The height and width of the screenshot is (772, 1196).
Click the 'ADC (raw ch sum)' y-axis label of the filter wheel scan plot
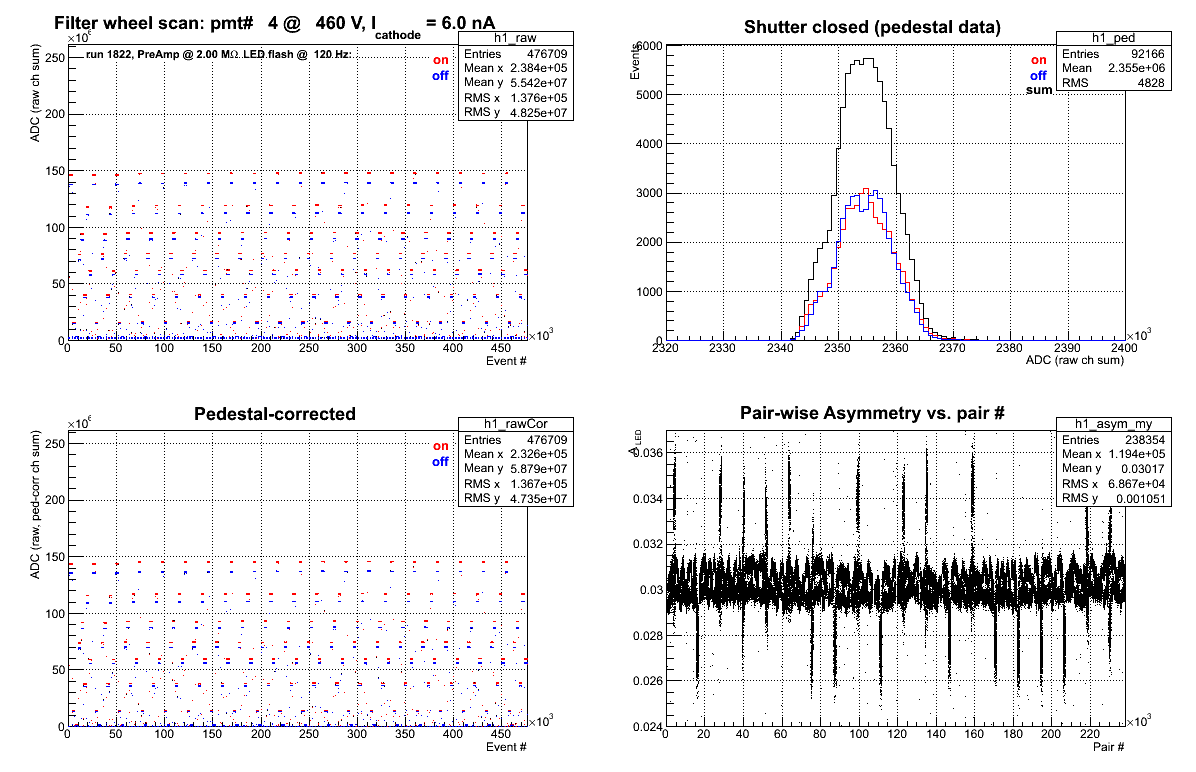pos(36,94)
